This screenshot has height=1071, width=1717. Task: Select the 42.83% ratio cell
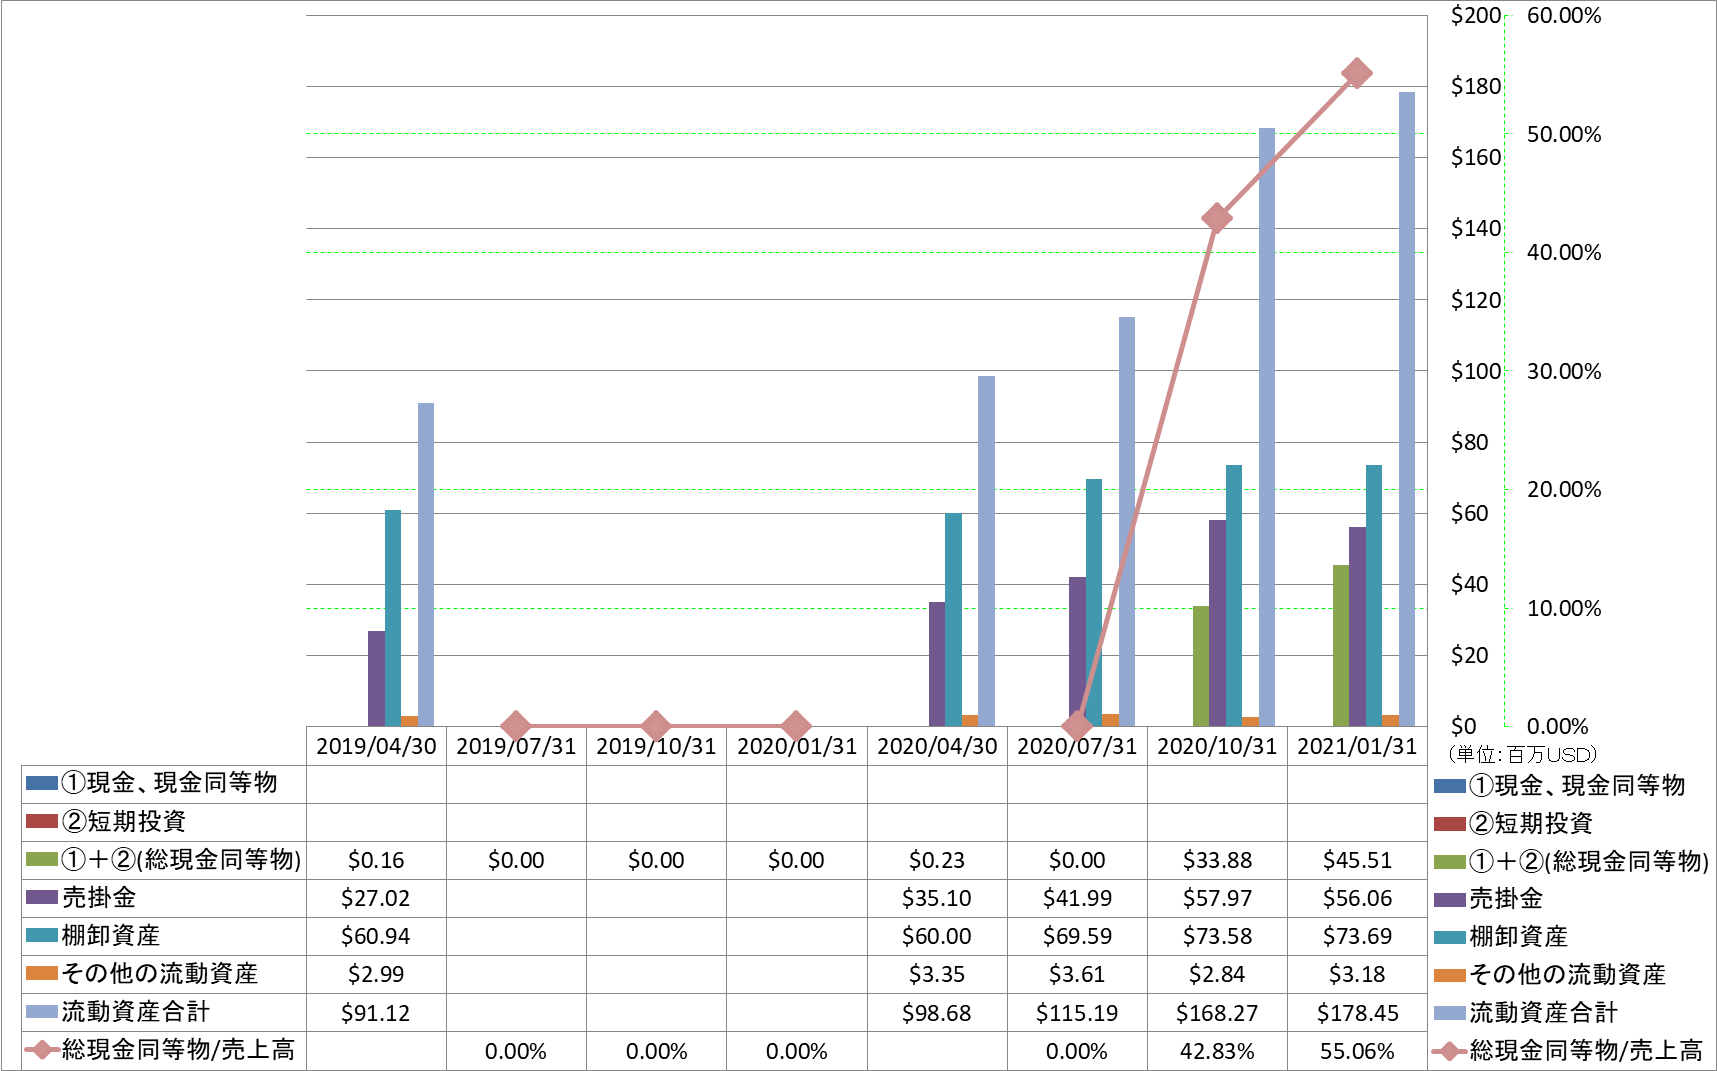(x=1217, y=1051)
